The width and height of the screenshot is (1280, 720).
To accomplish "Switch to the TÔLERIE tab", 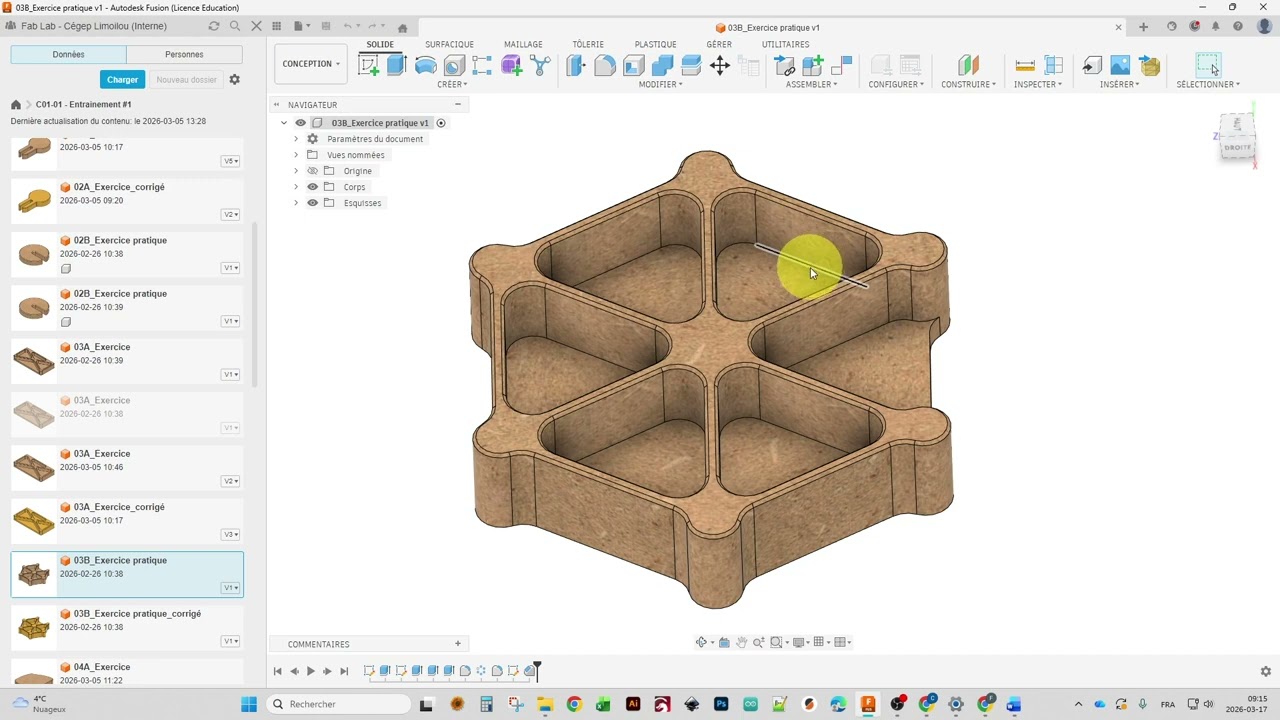I will [x=588, y=44].
